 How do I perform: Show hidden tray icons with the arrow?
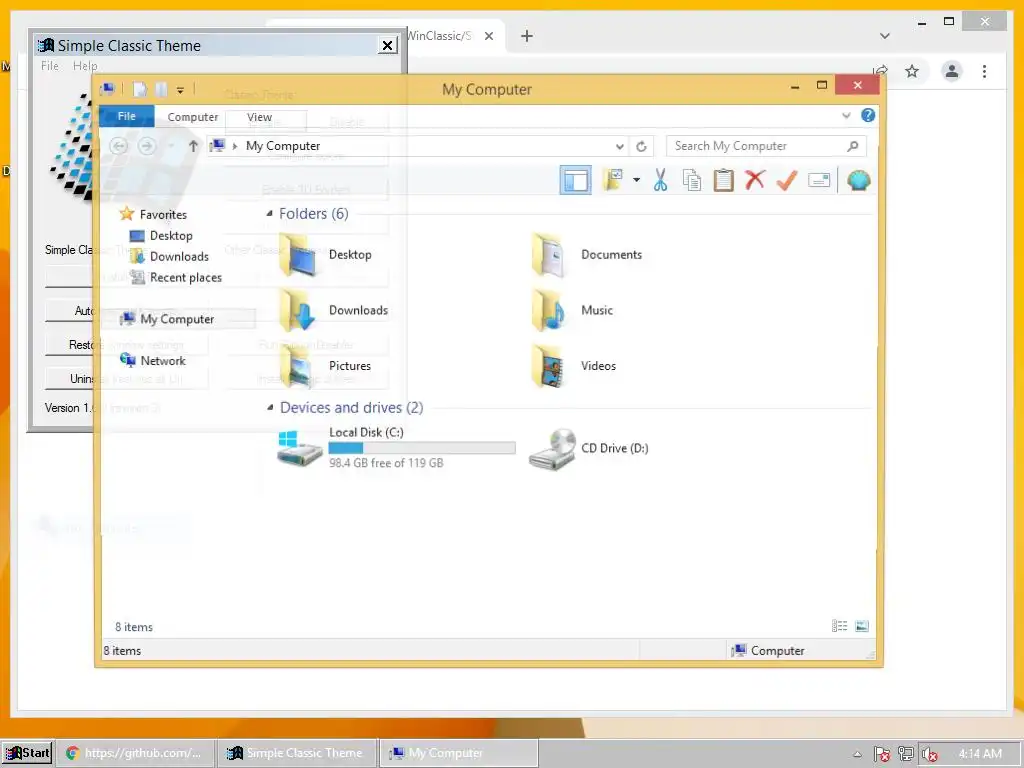point(857,754)
